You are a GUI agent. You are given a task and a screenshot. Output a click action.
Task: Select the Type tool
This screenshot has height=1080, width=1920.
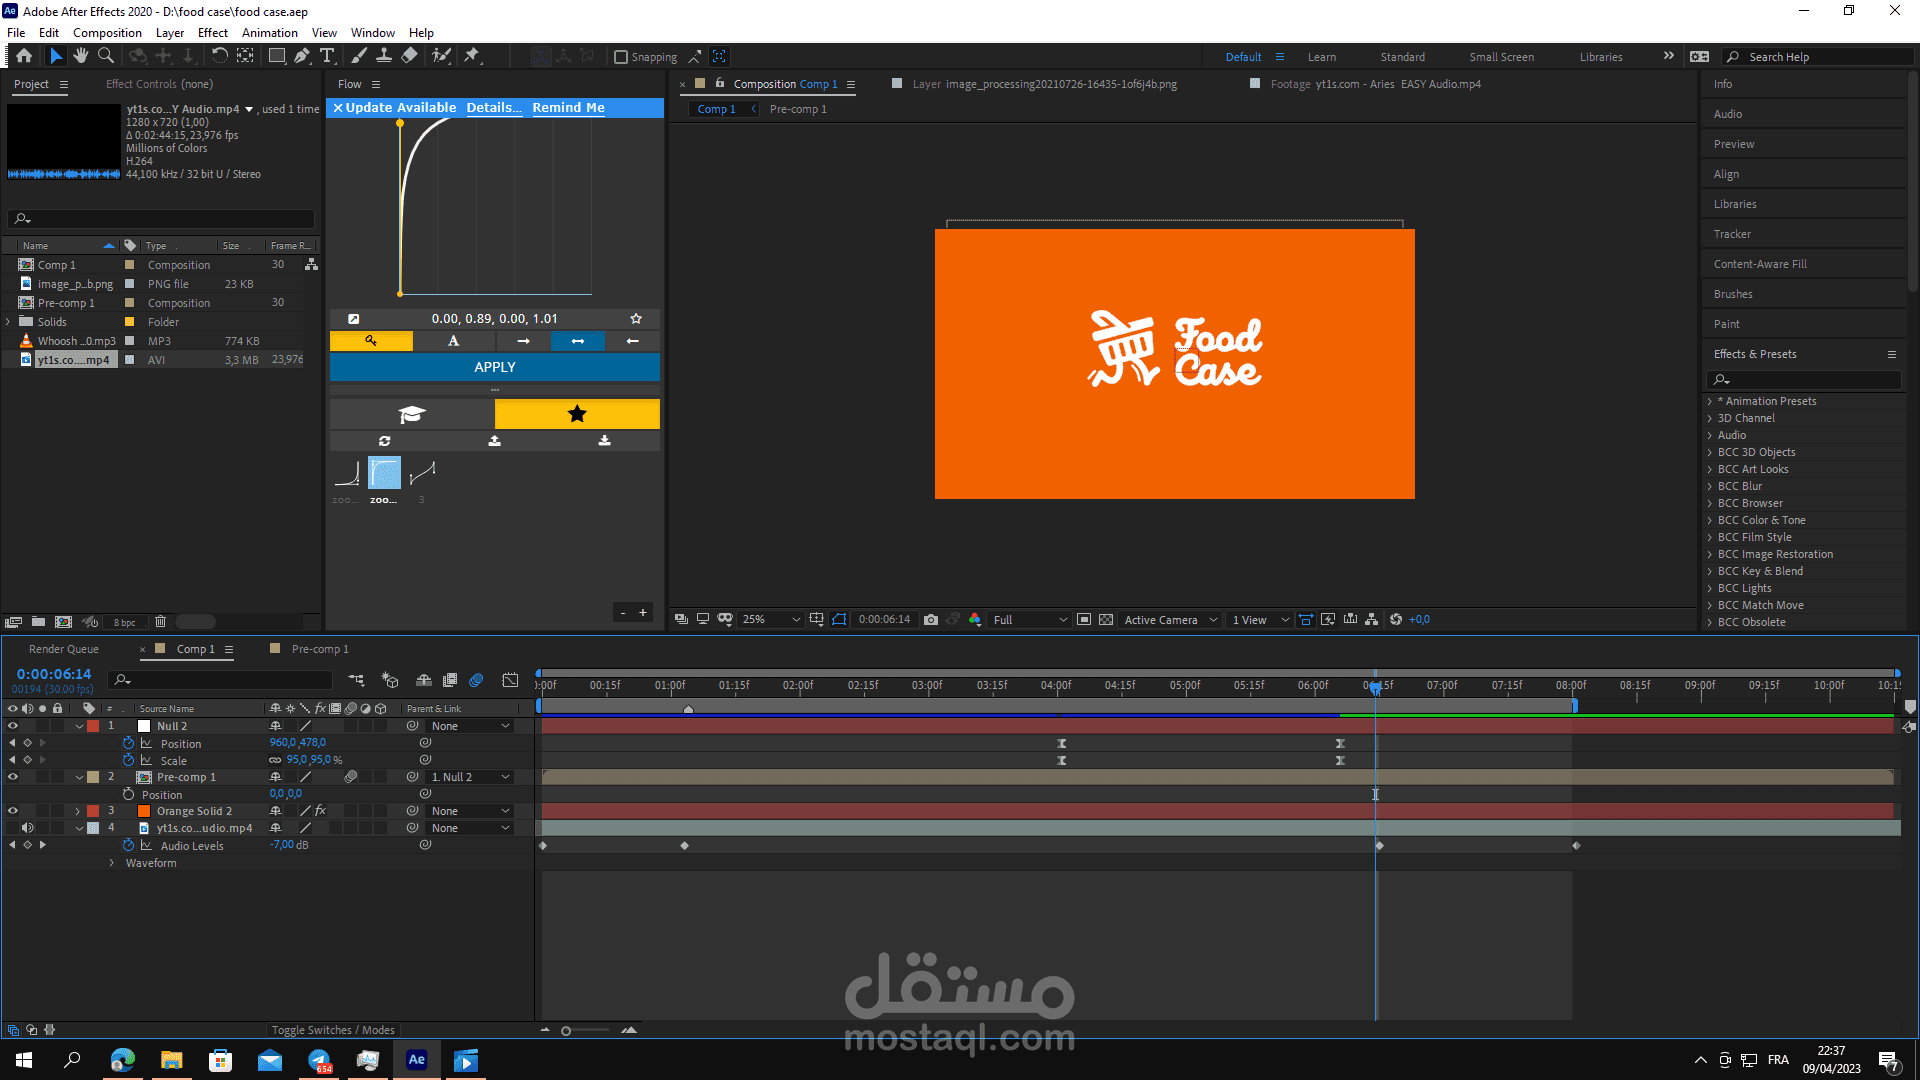(327, 56)
